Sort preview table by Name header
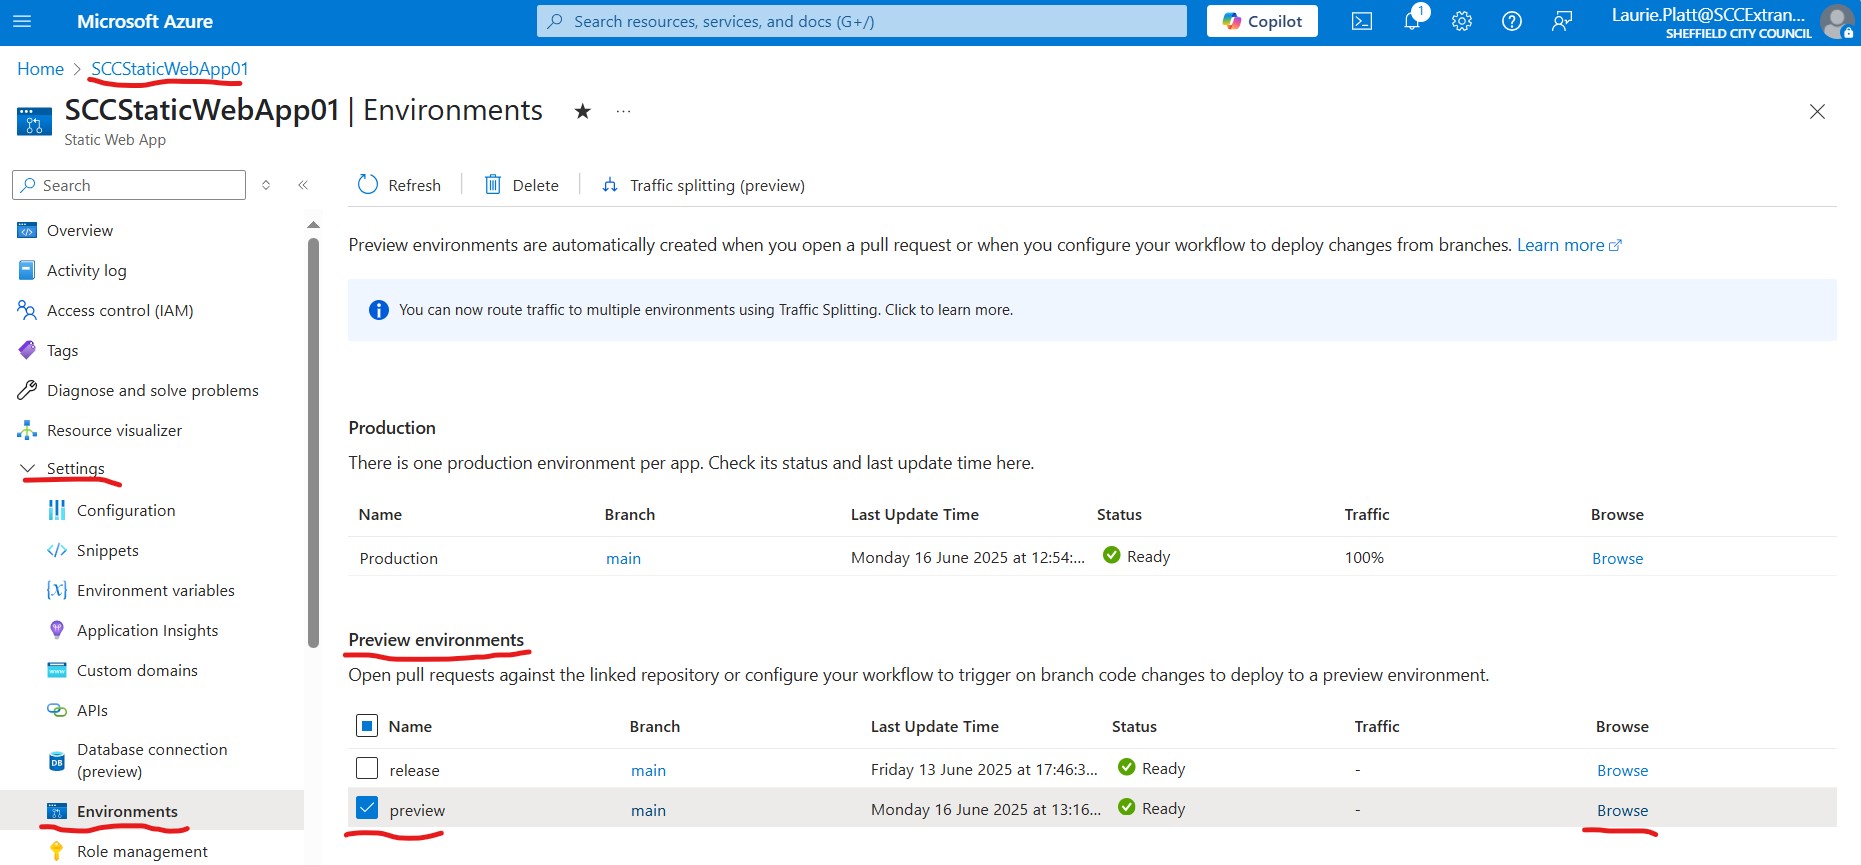The width and height of the screenshot is (1861, 865). tap(410, 726)
